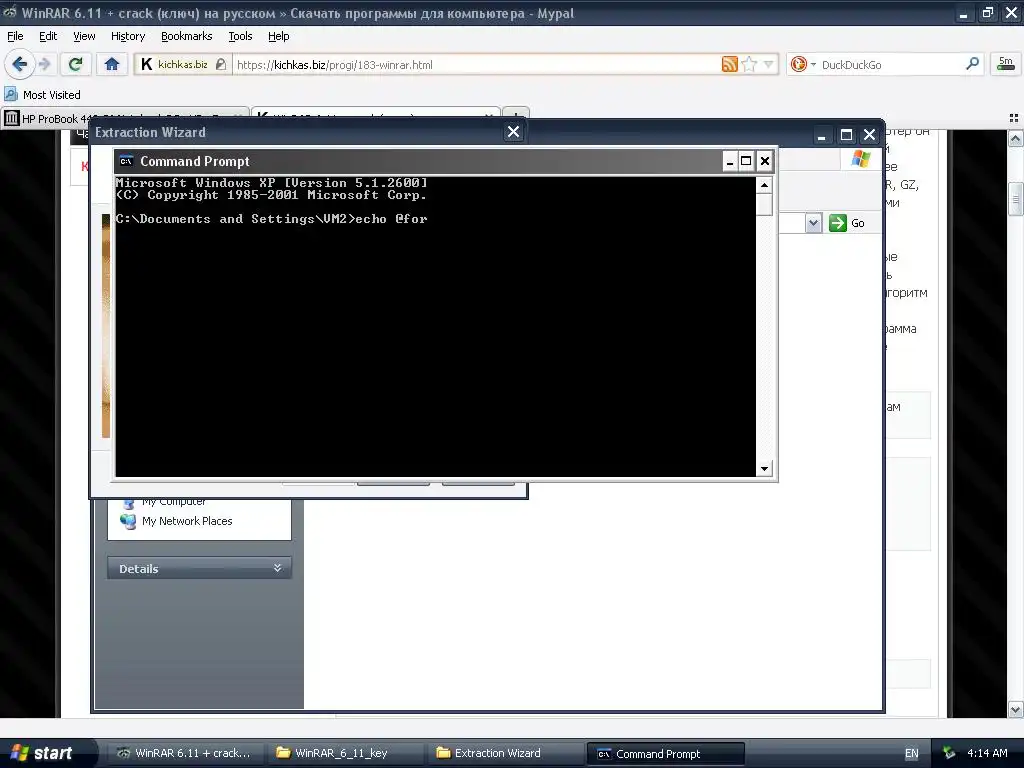Open the History menu
The height and width of the screenshot is (768, 1024).
(x=127, y=36)
